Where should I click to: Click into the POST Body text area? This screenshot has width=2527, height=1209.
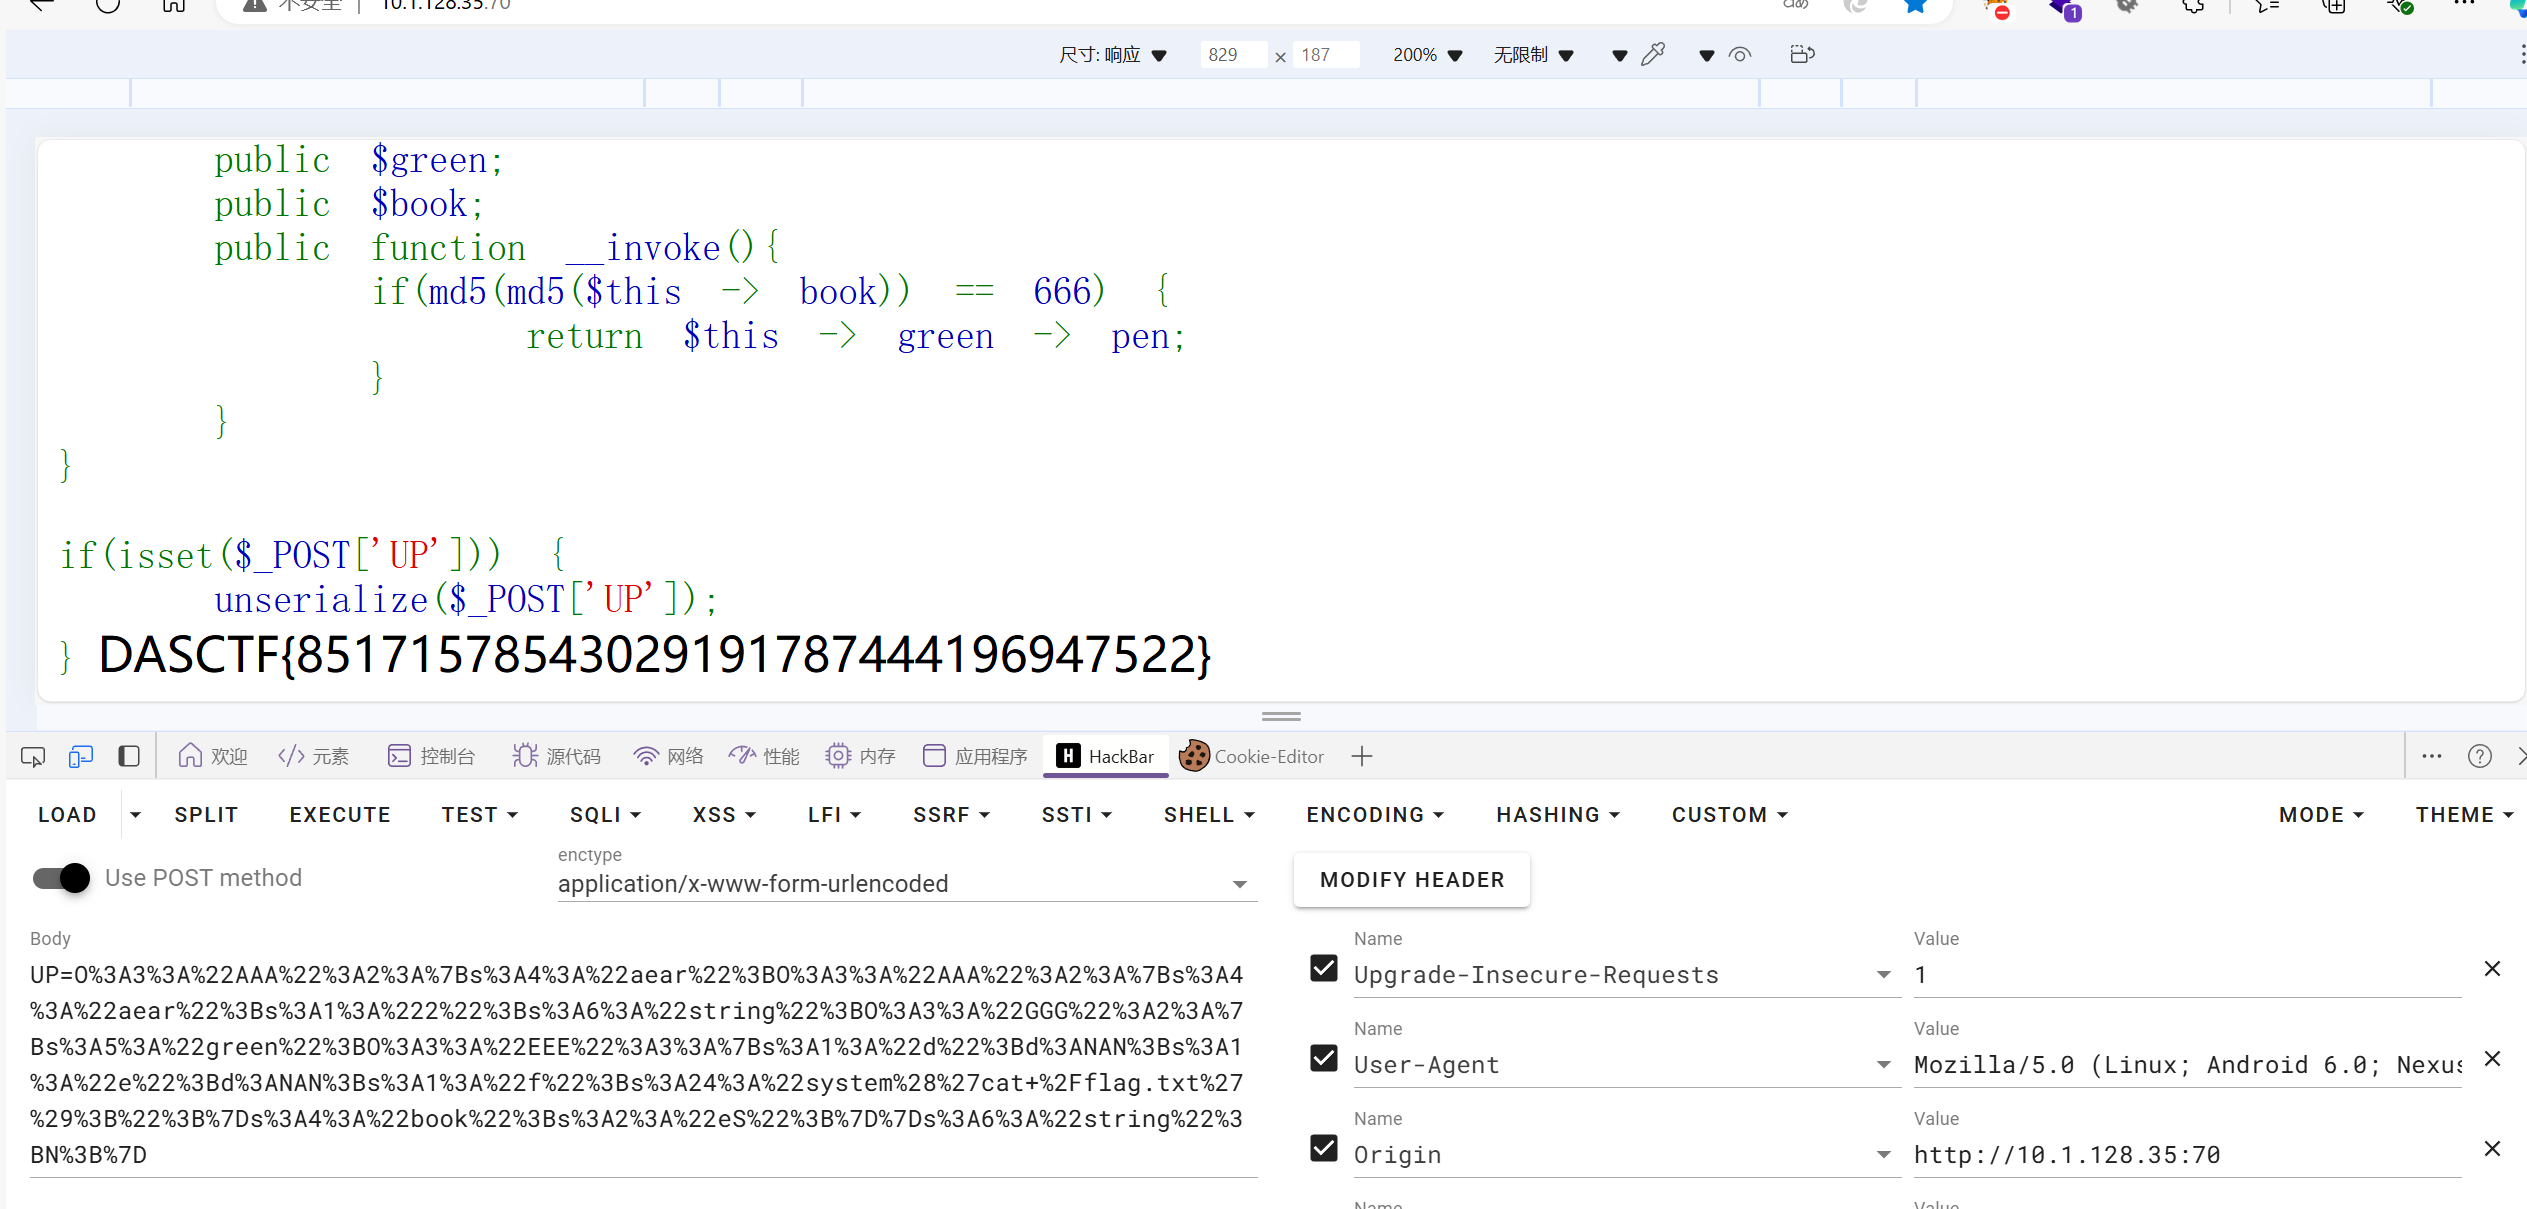tap(643, 1065)
